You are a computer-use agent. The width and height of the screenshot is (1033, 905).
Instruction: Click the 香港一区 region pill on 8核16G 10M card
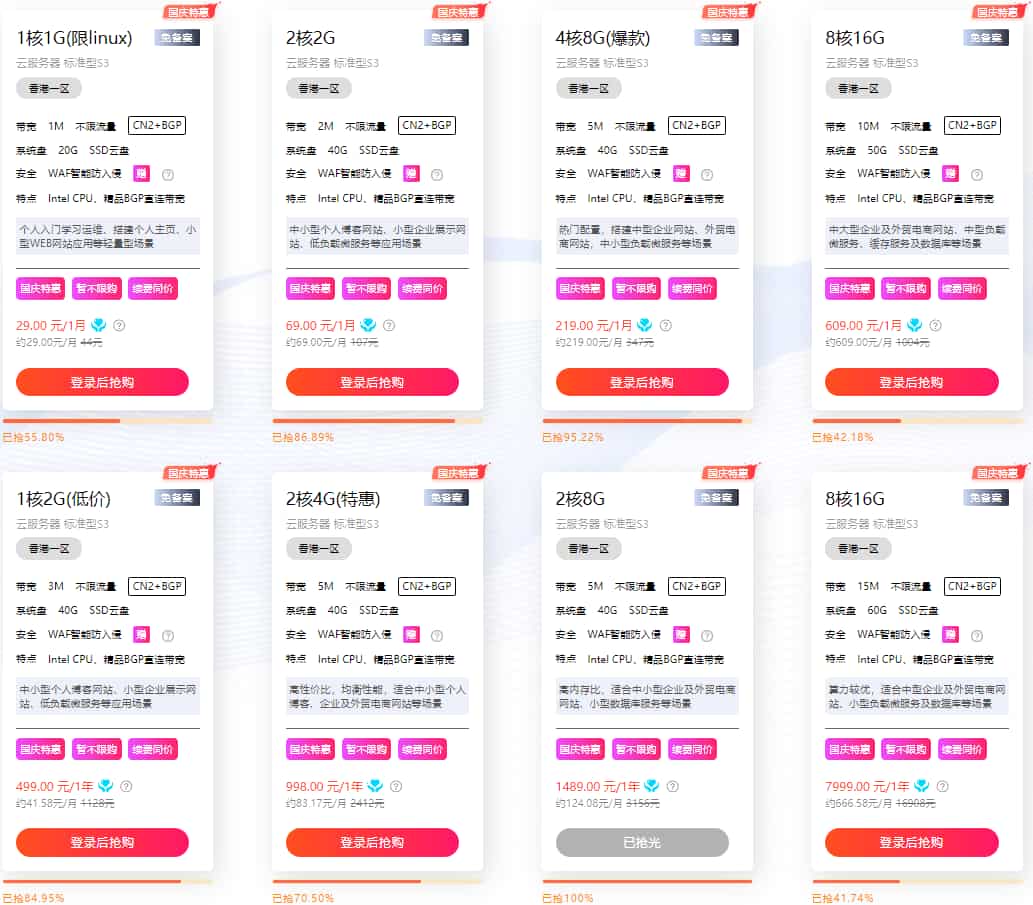858,88
